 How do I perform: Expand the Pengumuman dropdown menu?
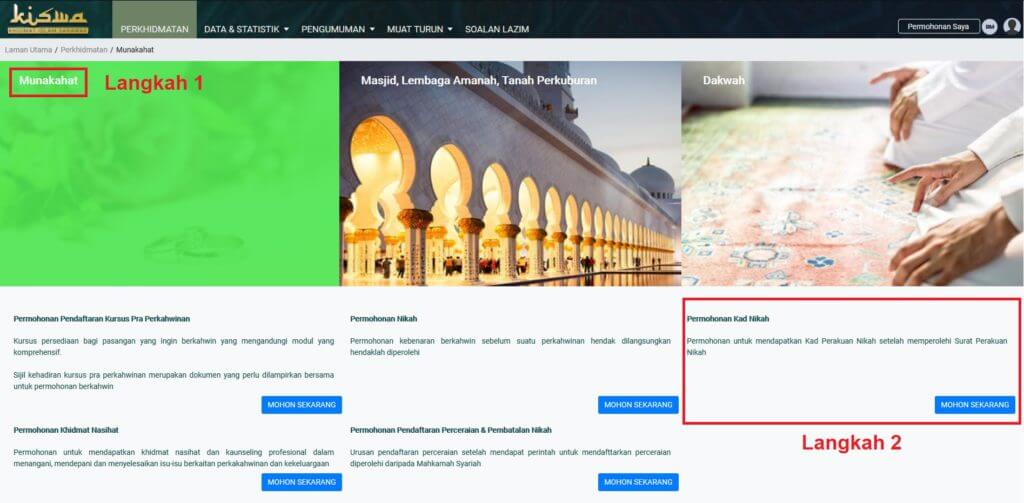pos(338,29)
